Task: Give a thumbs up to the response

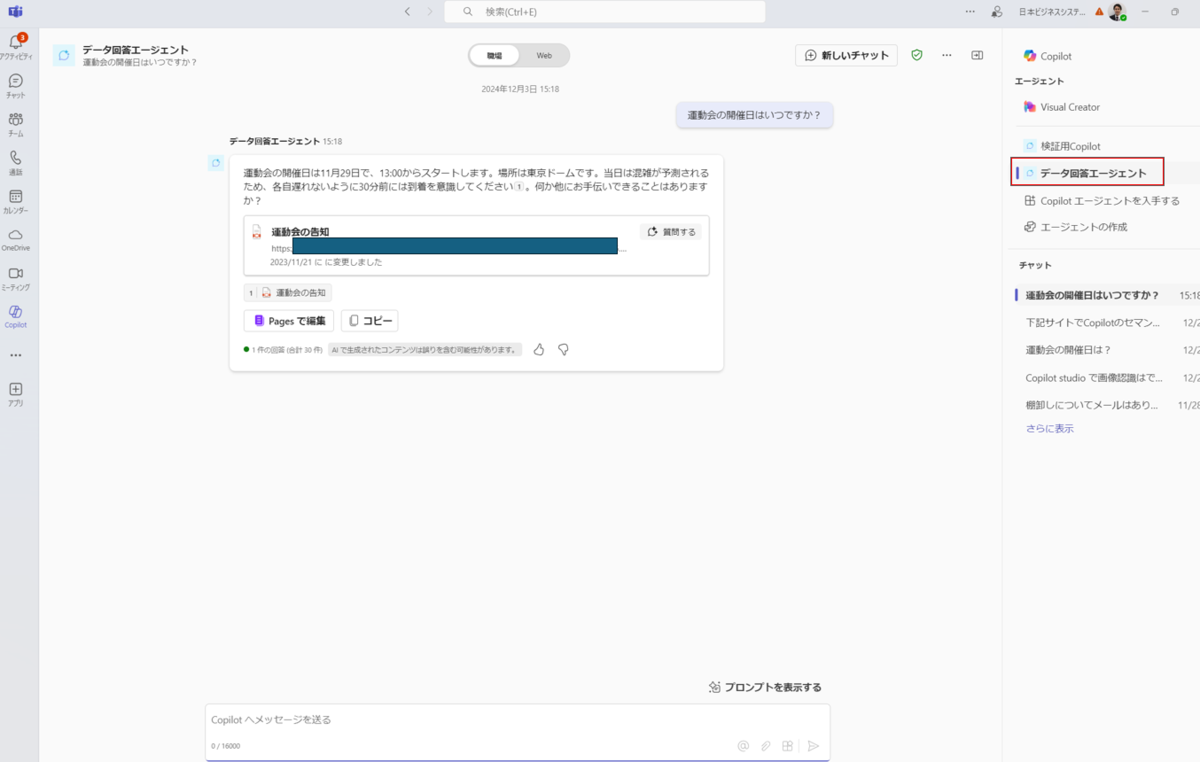Action: (539, 350)
